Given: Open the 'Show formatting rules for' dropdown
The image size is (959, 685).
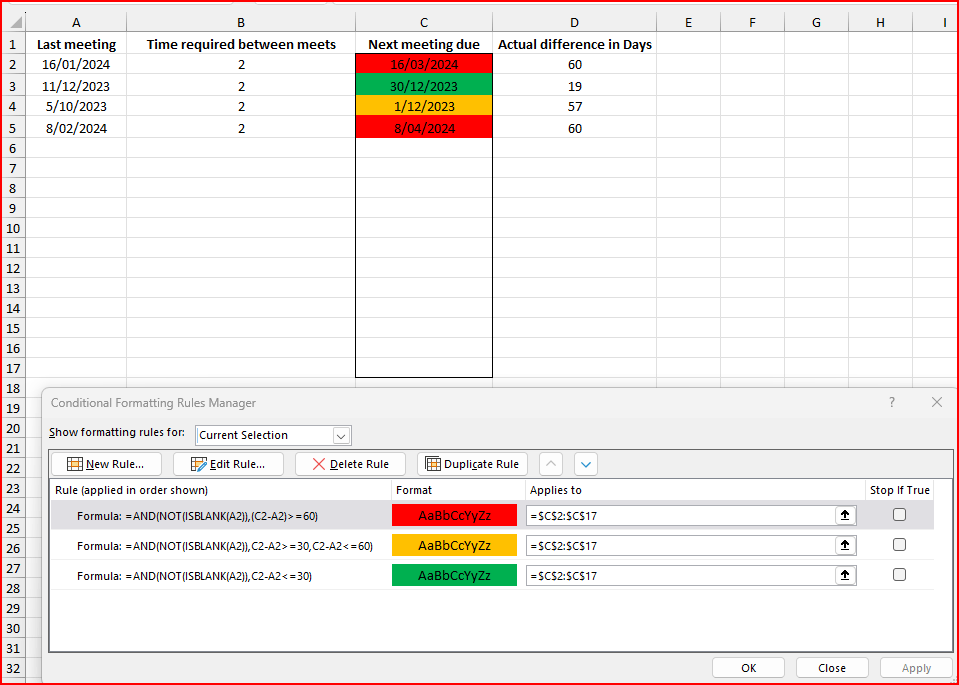Looking at the screenshot, I should [341, 435].
